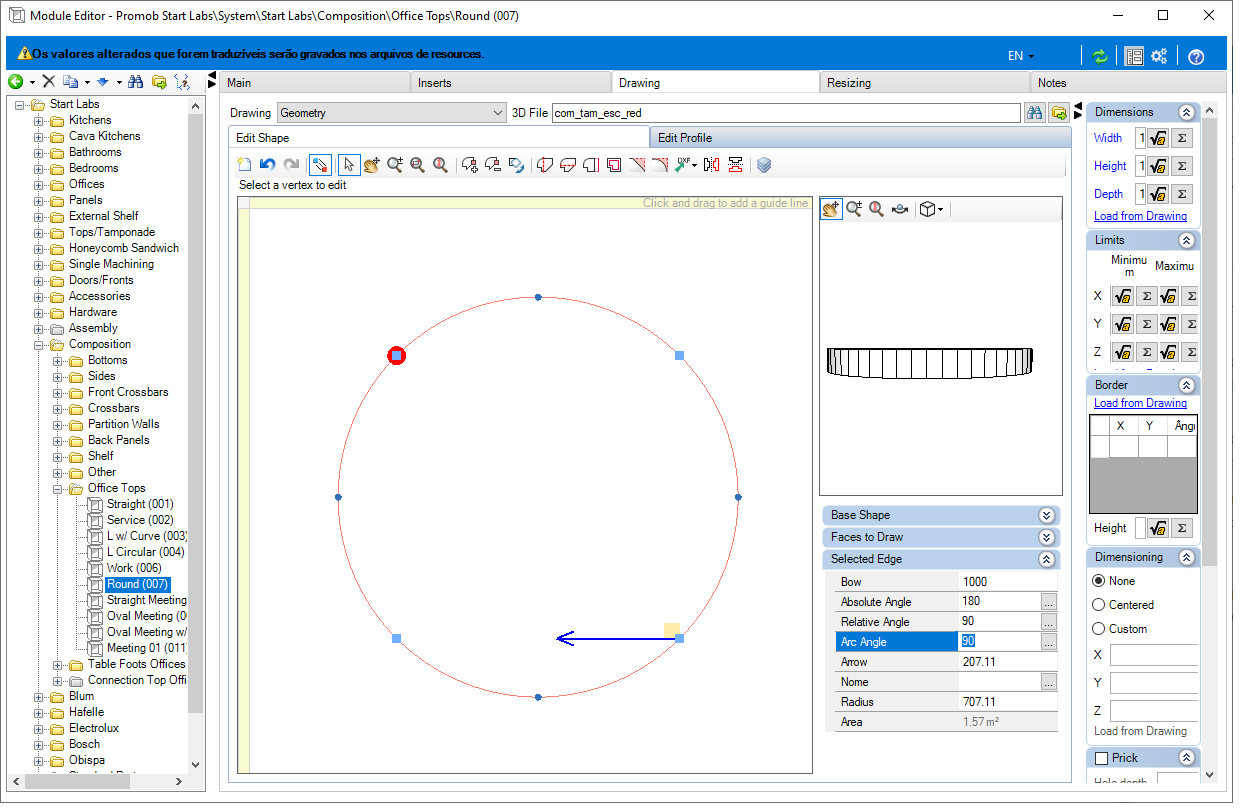Screen dimensions: 1242x811
Task: Click the 3D File name input field
Action: tap(786, 113)
